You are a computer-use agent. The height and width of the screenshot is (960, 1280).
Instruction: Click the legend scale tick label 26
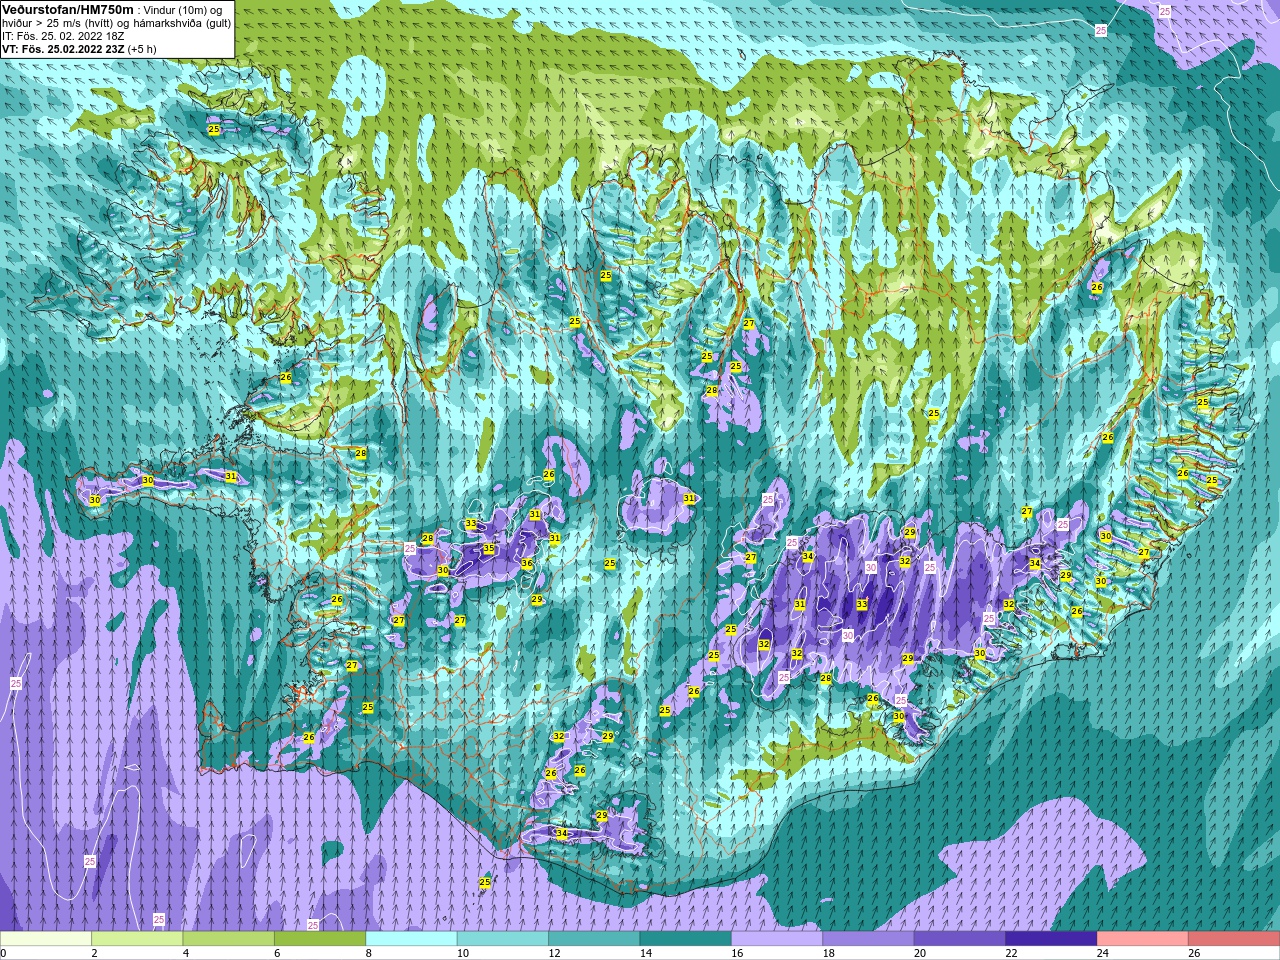click(1194, 953)
